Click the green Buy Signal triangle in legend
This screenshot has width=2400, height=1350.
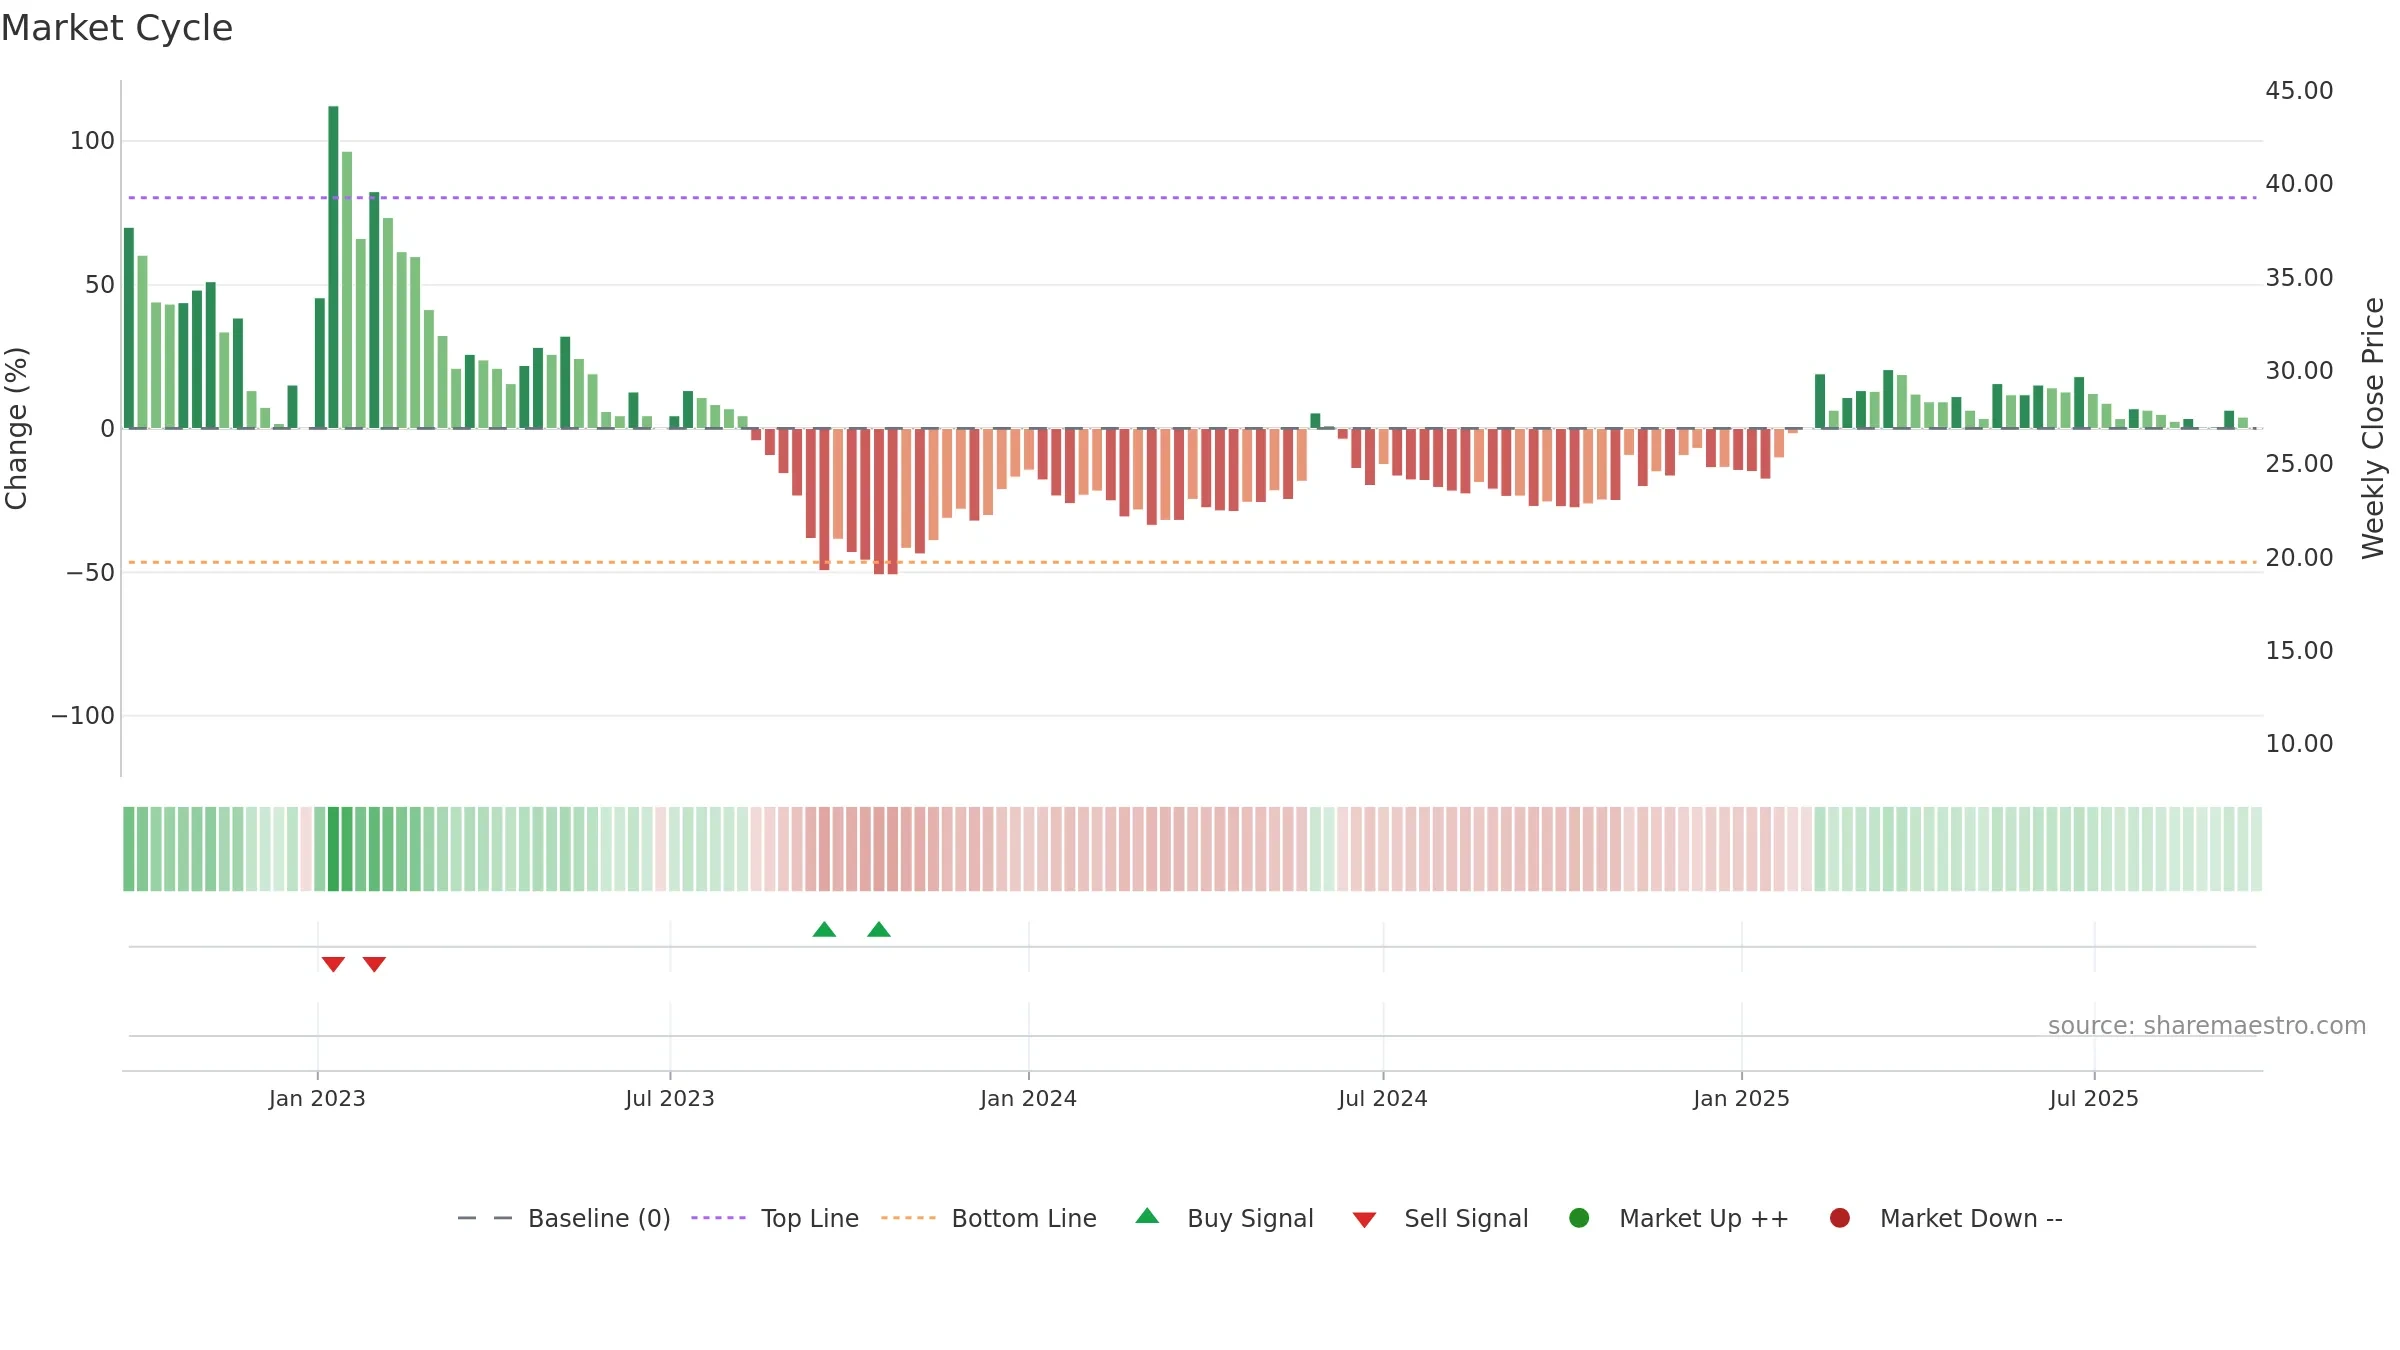(x=1148, y=1216)
